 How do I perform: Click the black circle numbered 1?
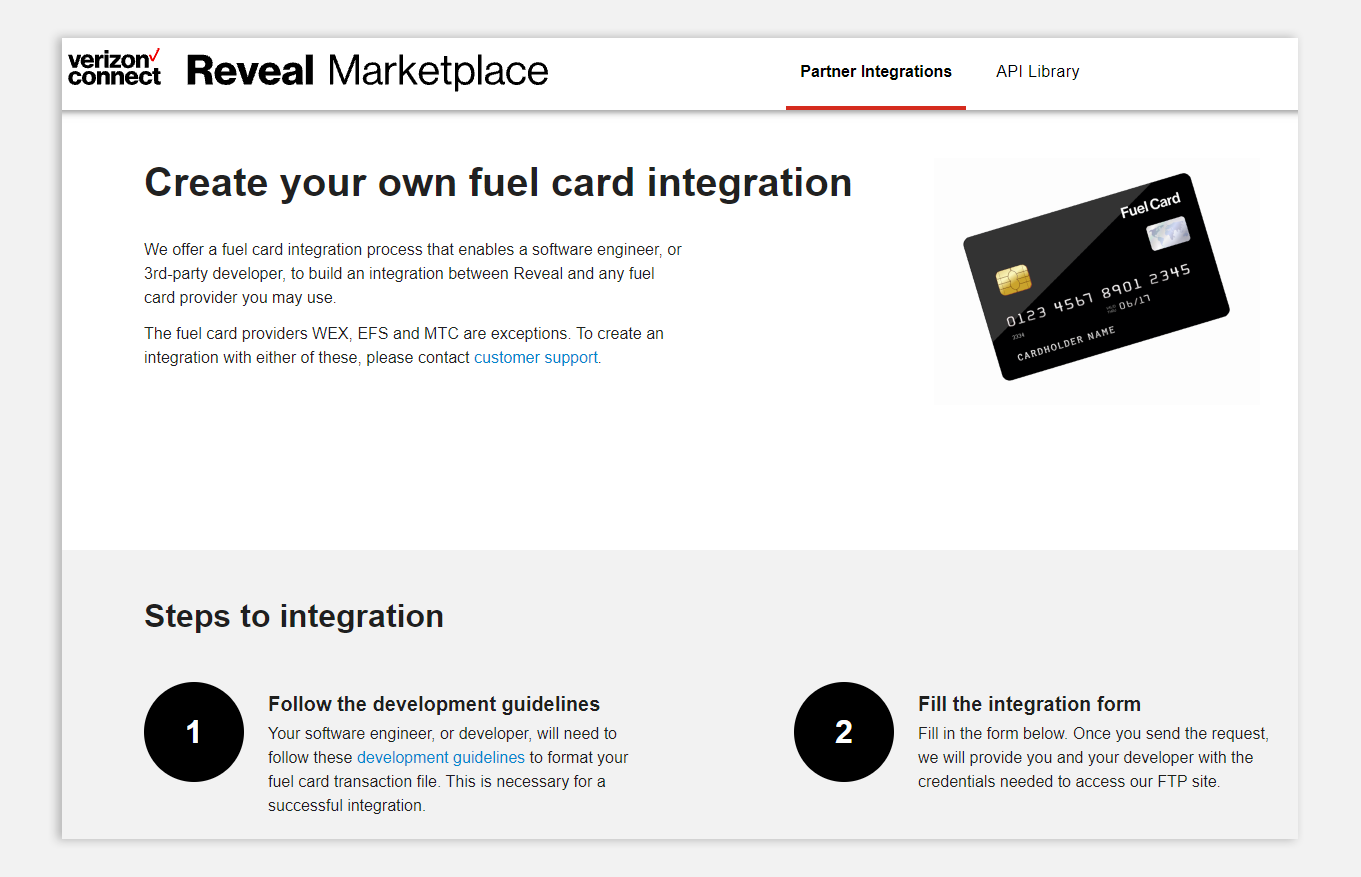tap(193, 732)
